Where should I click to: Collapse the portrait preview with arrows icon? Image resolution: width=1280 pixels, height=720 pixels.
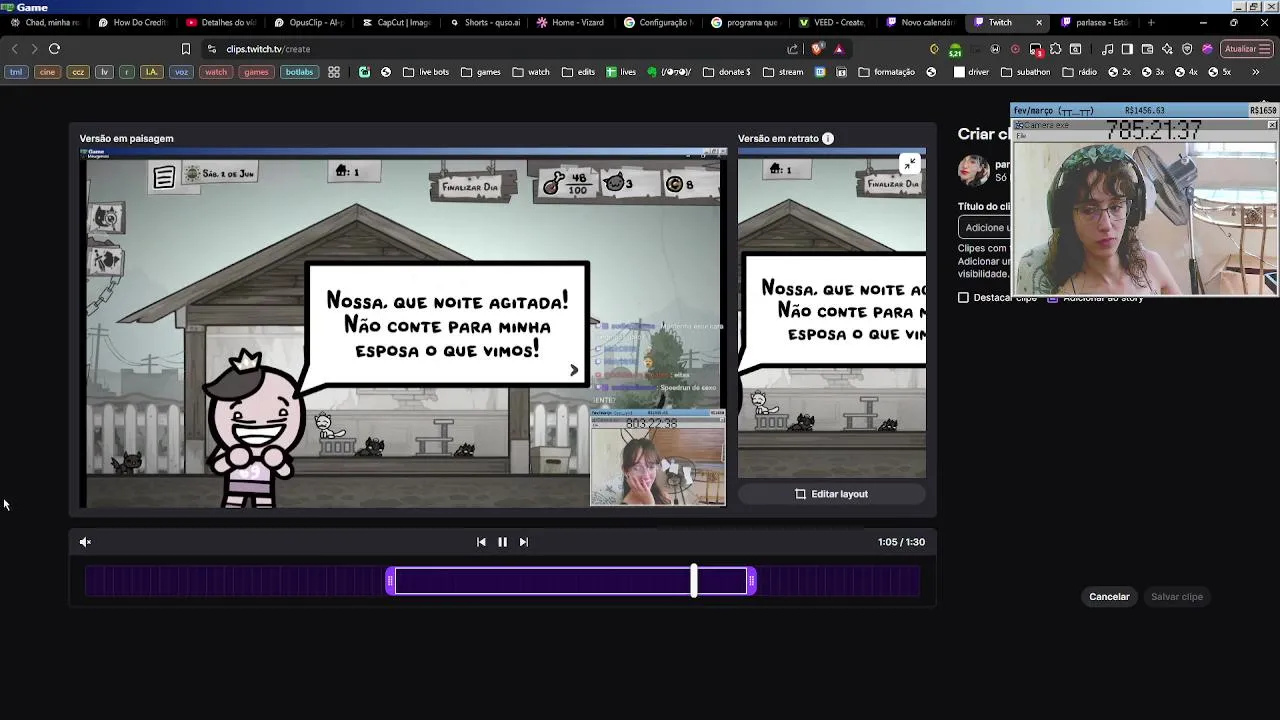[909, 164]
